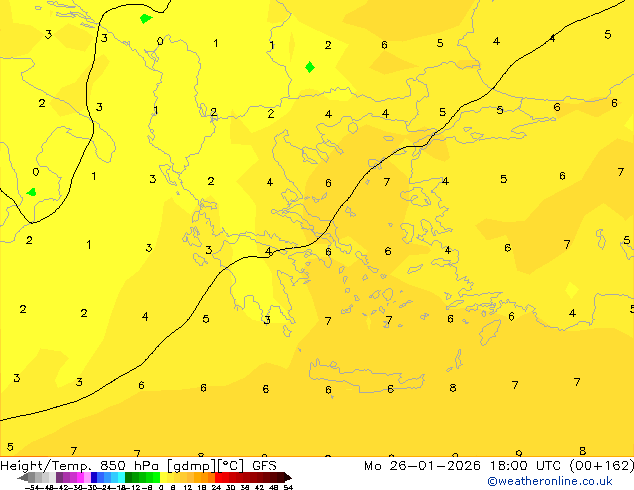This screenshot has height=490, width=634.
Task: Click the 'Height/Temp. 850 hPa' chart title
Action: [x=80, y=465]
